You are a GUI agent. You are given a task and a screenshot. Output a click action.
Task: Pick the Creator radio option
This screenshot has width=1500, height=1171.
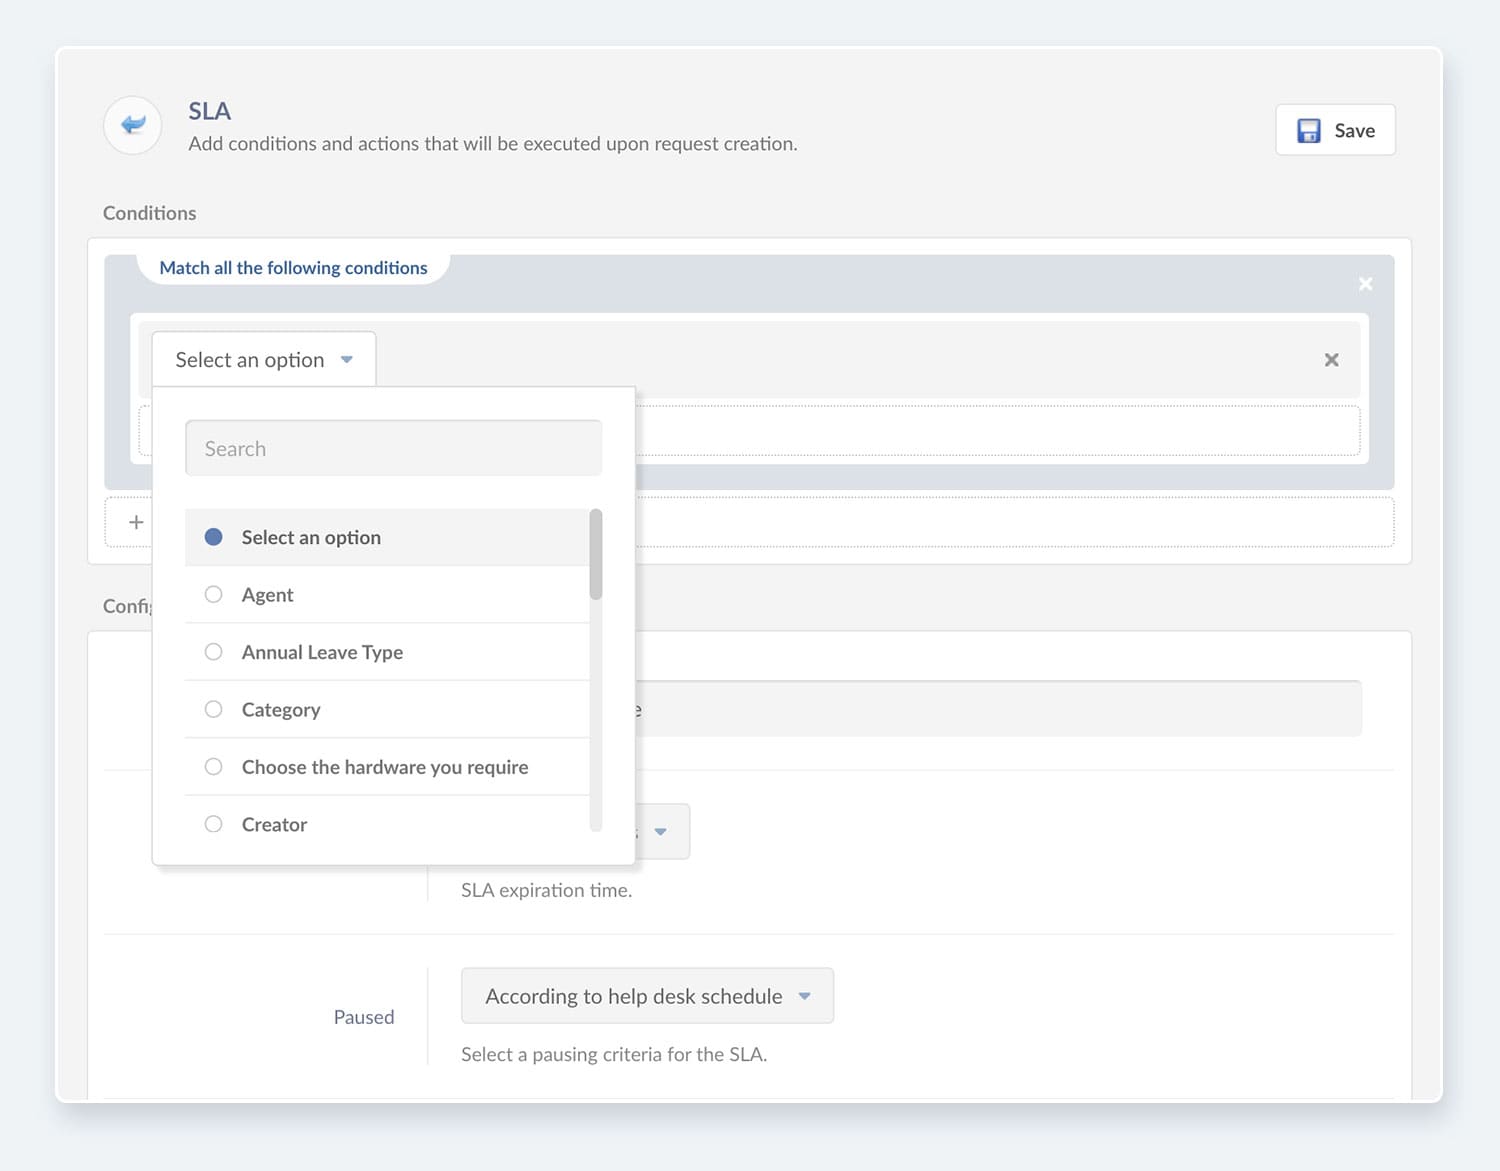click(x=213, y=823)
